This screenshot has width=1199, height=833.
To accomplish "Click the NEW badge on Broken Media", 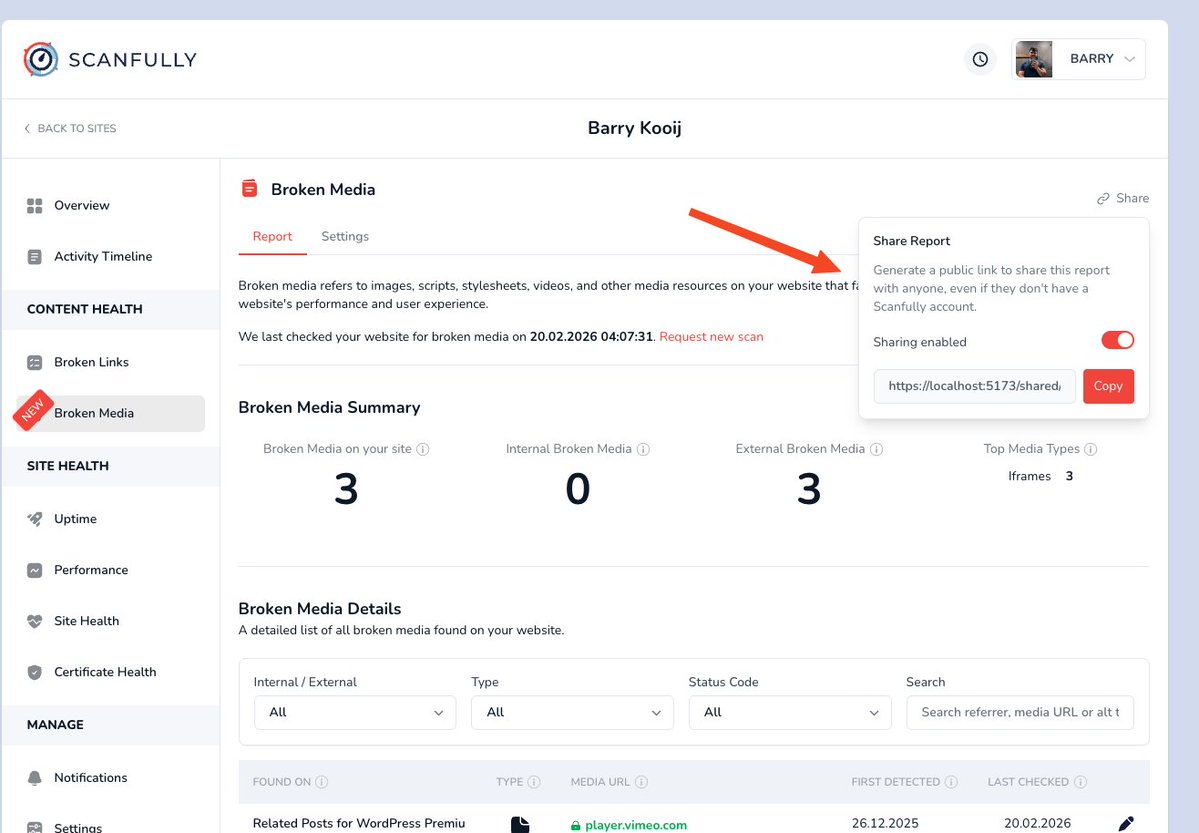I will tap(33, 411).
